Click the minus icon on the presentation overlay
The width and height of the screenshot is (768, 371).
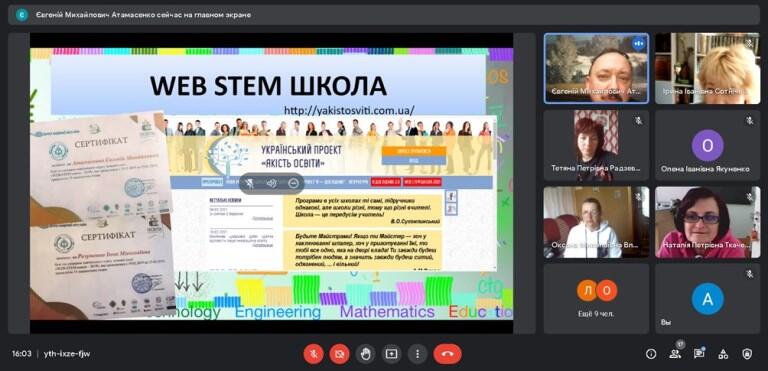293,183
